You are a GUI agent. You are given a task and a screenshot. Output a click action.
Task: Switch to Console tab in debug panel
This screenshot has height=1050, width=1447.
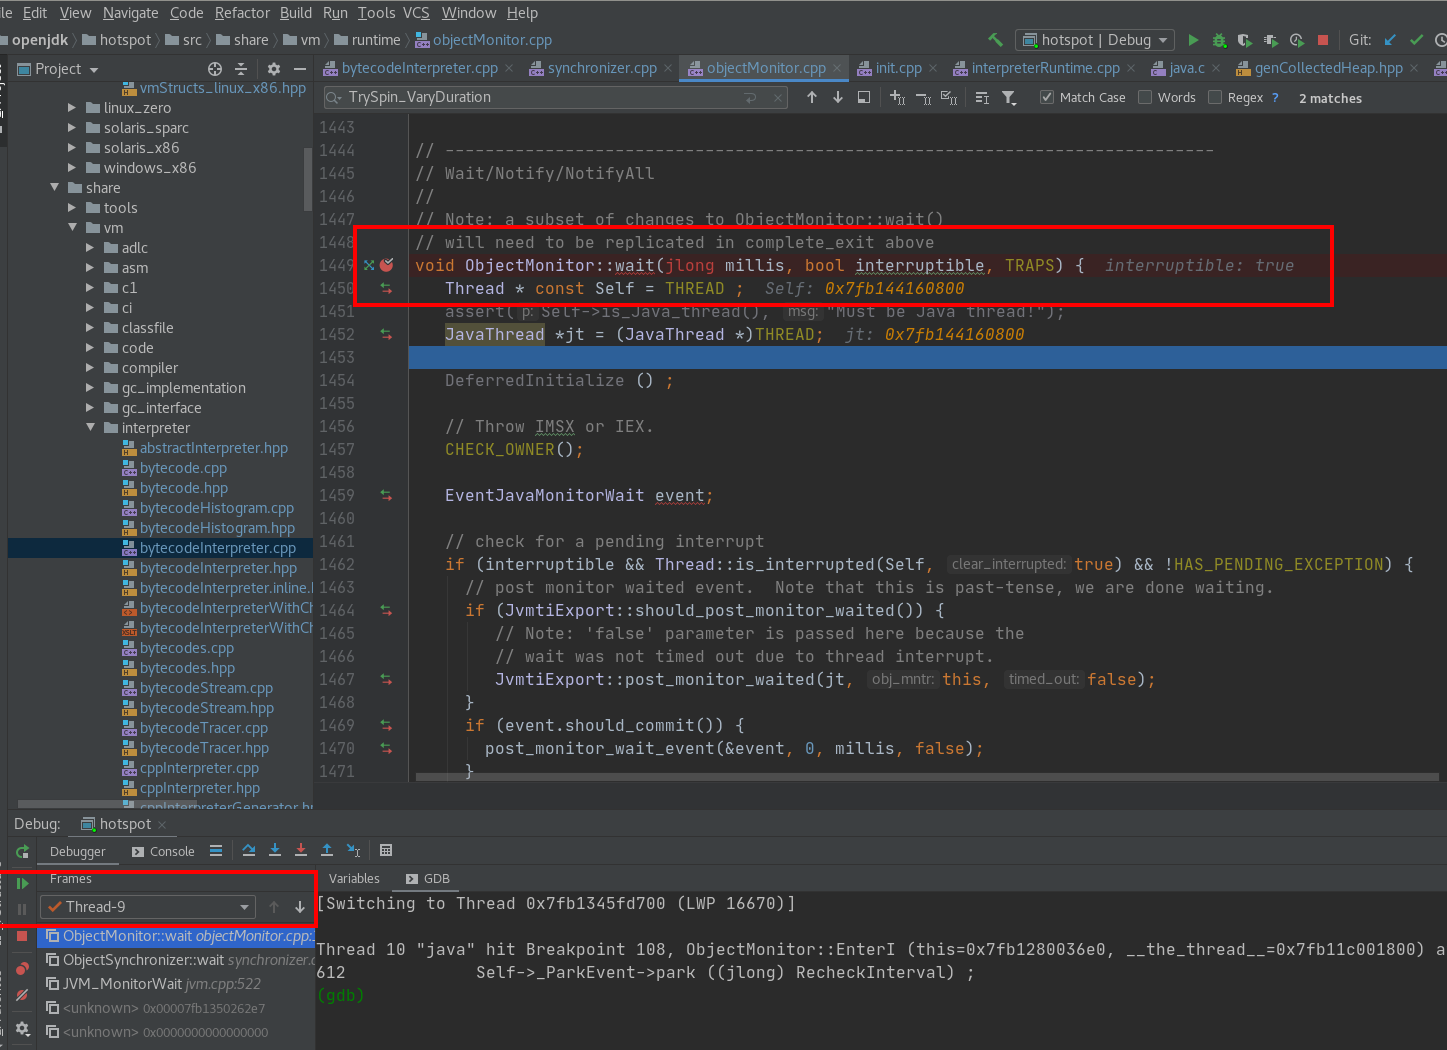click(163, 852)
